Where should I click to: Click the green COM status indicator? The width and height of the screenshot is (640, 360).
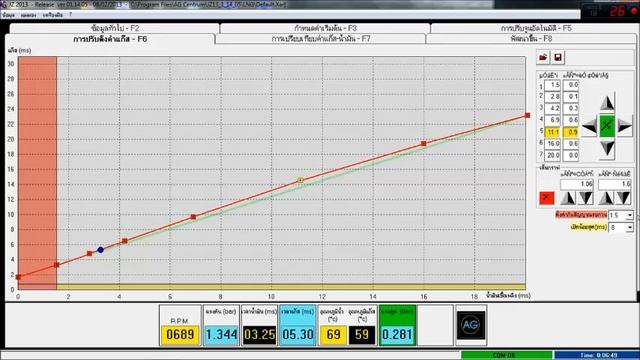(x=507, y=355)
